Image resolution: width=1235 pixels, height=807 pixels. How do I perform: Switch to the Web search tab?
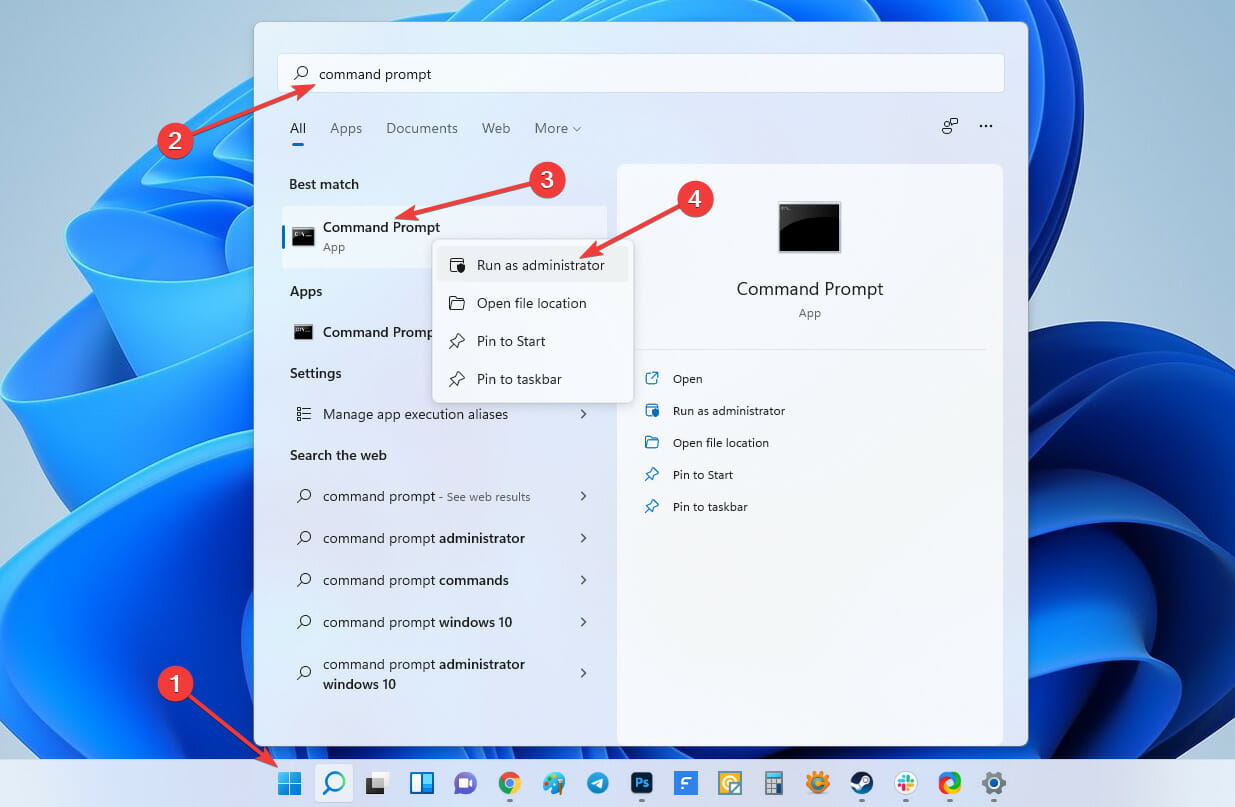[x=496, y=128]
